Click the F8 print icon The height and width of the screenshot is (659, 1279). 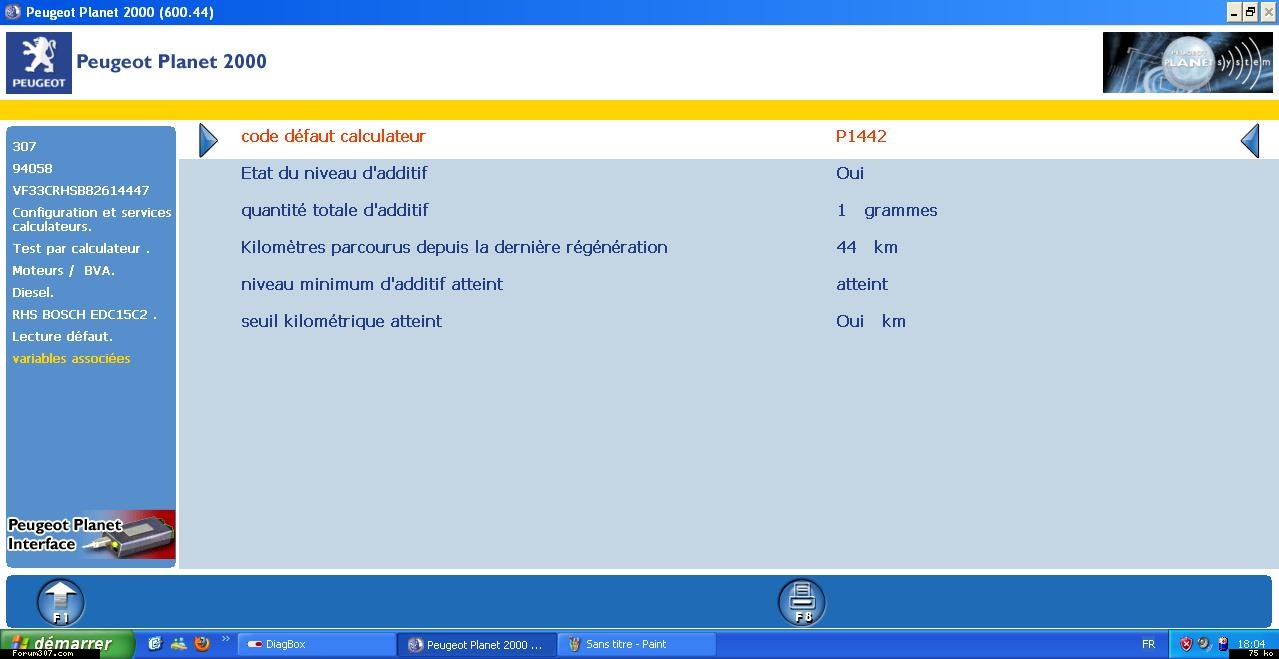pyautogui.click(x=802, y=602)
